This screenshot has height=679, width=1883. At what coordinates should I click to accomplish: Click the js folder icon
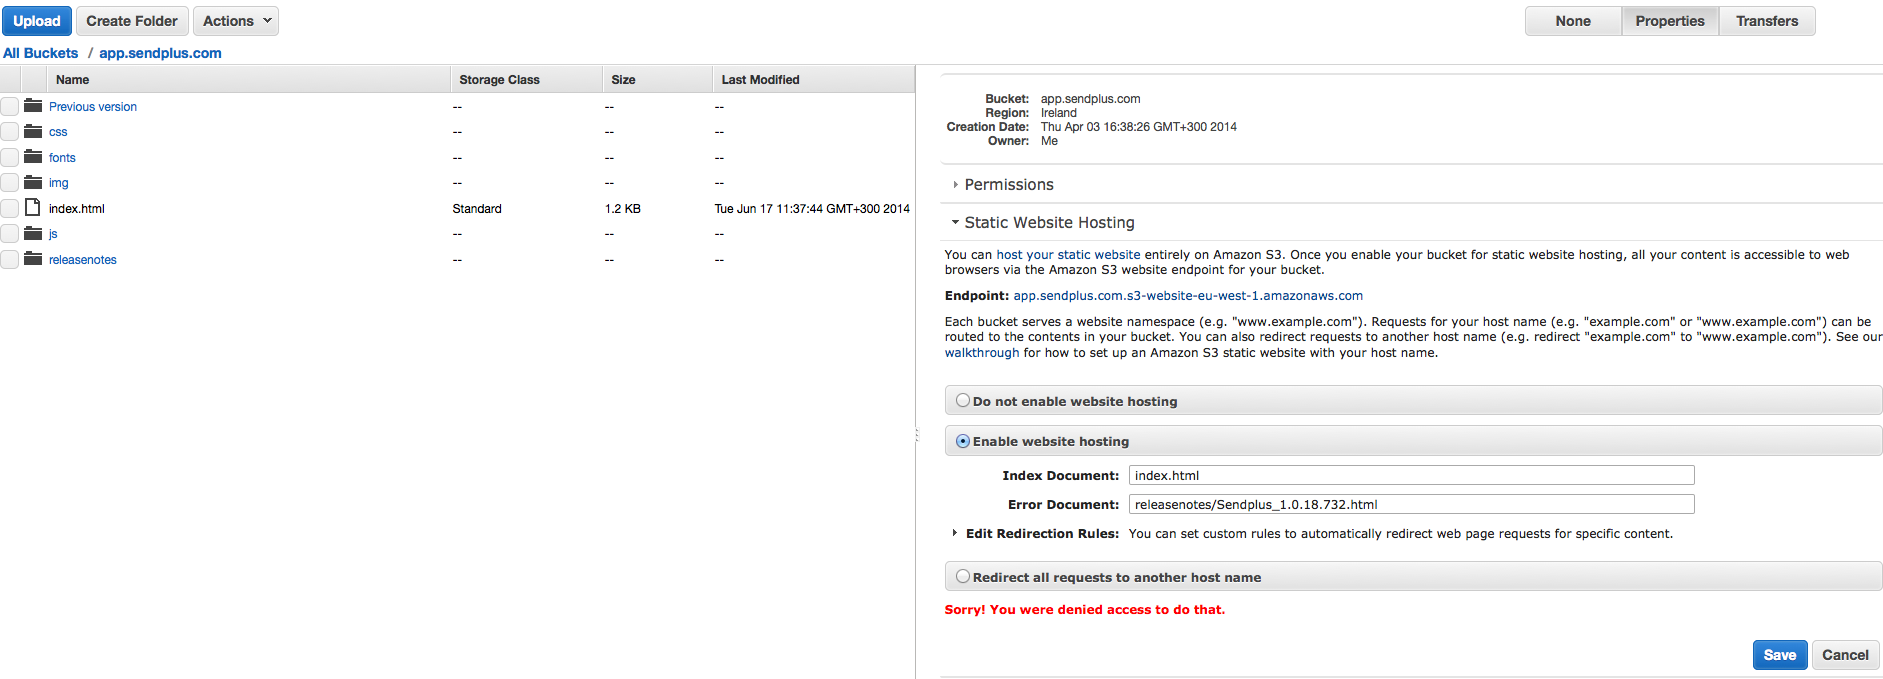tap(33, 233)
